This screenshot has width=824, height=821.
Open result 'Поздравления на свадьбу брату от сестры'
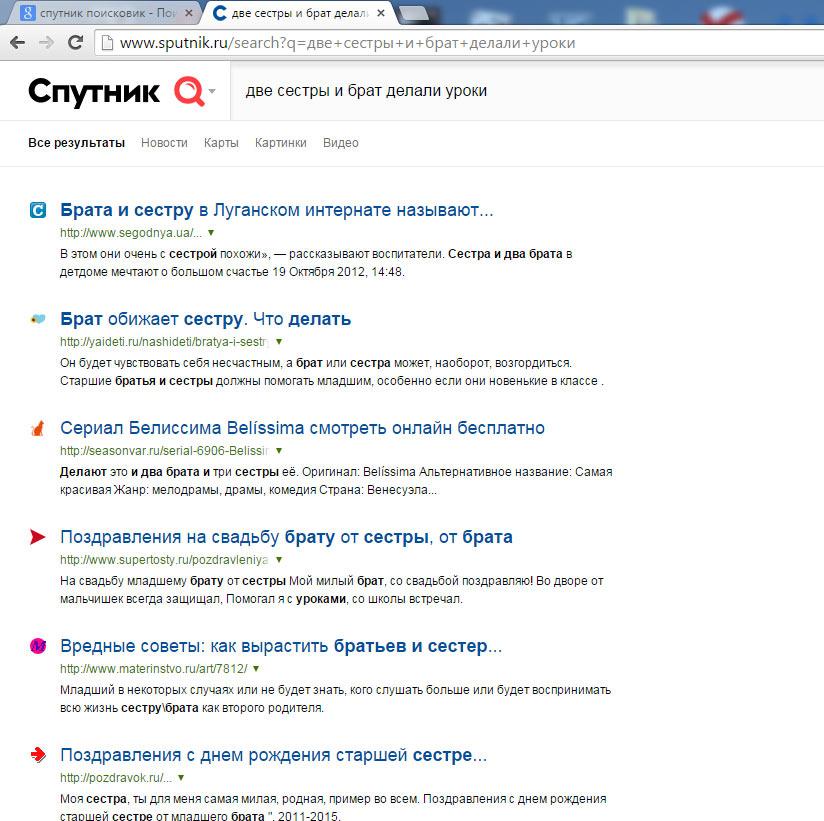286,537
